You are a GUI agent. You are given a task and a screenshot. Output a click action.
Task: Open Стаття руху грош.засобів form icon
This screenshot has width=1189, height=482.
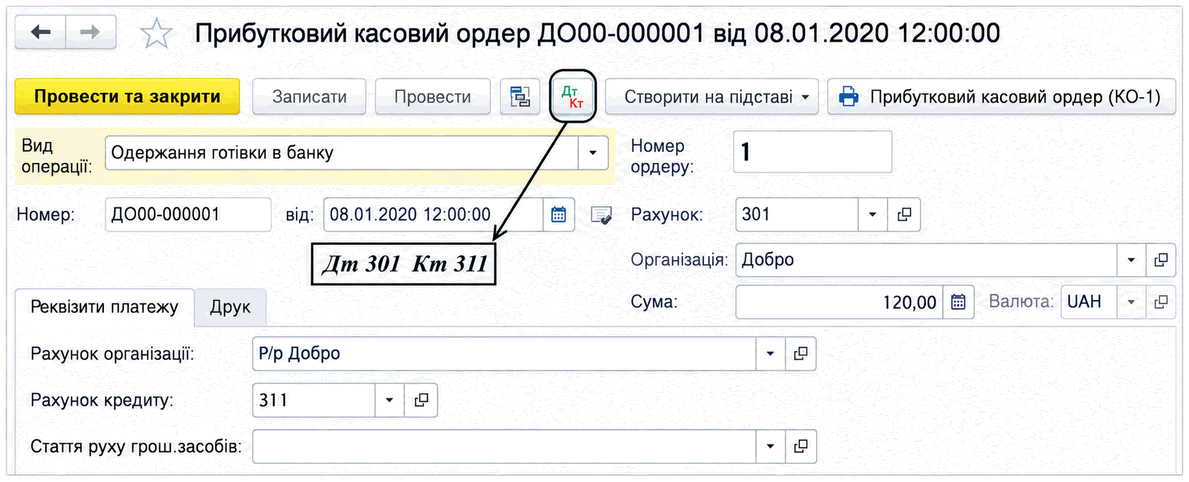click(801, 446)
